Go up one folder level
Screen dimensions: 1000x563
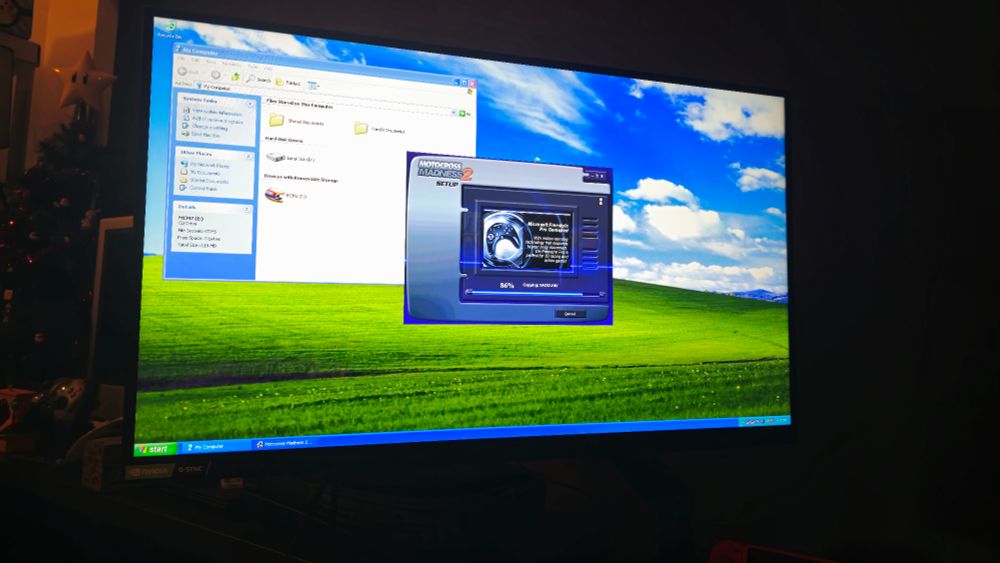pyautogui.click(x=235, y=77)
